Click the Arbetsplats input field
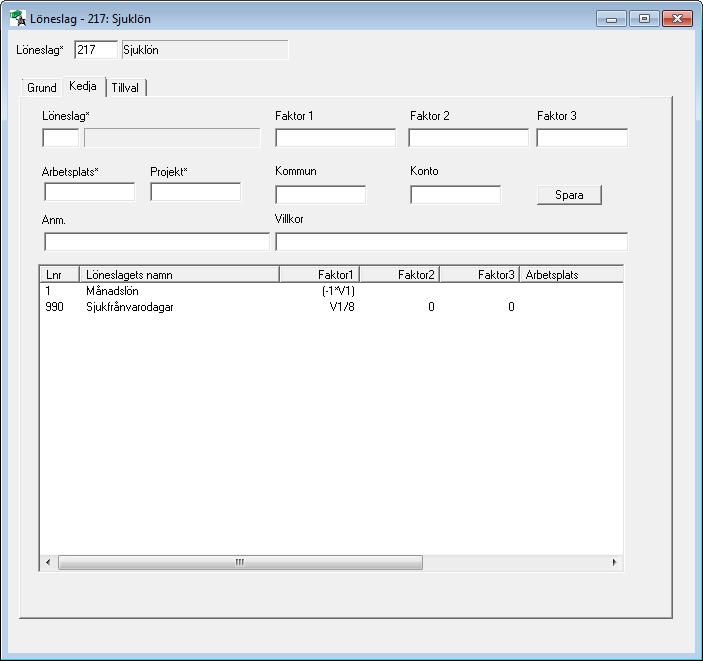This screenshot has height=661, width=703. (x=89, y=192)
